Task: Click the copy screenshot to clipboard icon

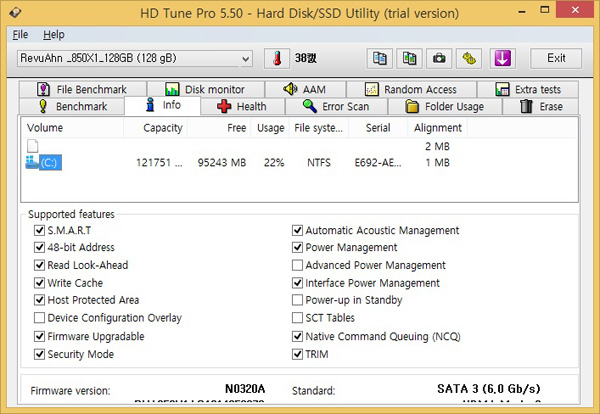Action: 409,59
